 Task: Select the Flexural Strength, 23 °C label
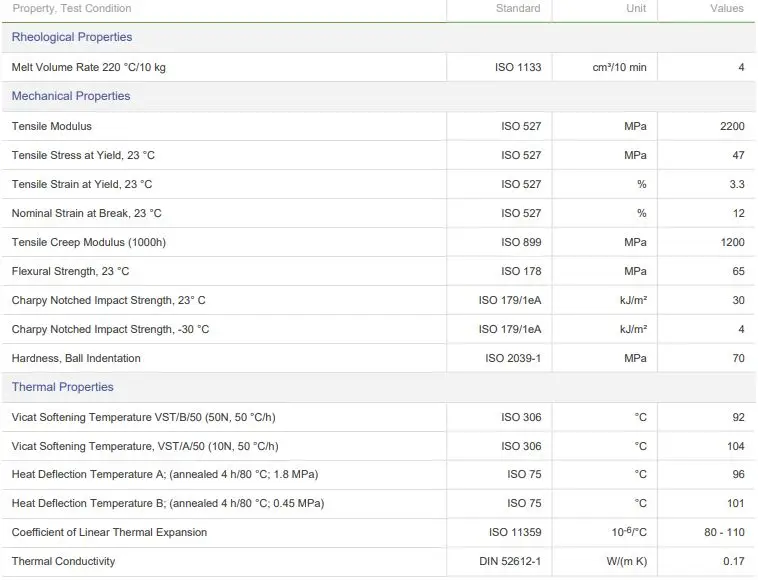point(70,271)
